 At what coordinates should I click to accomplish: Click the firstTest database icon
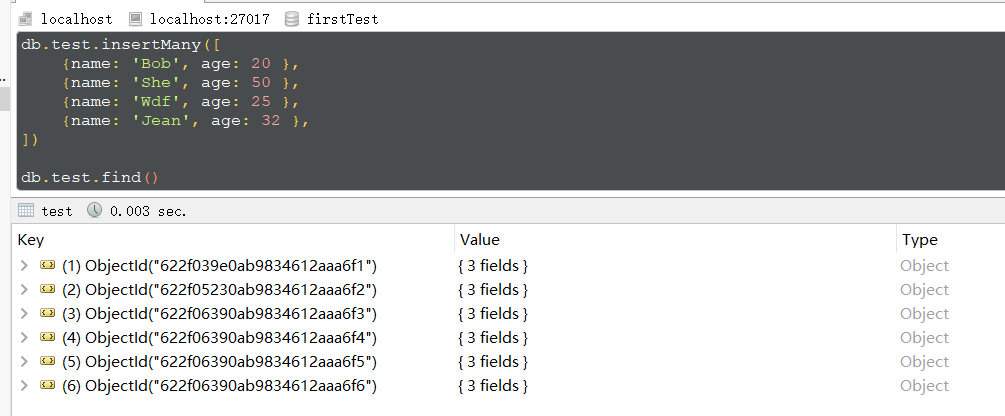point(292,19)
